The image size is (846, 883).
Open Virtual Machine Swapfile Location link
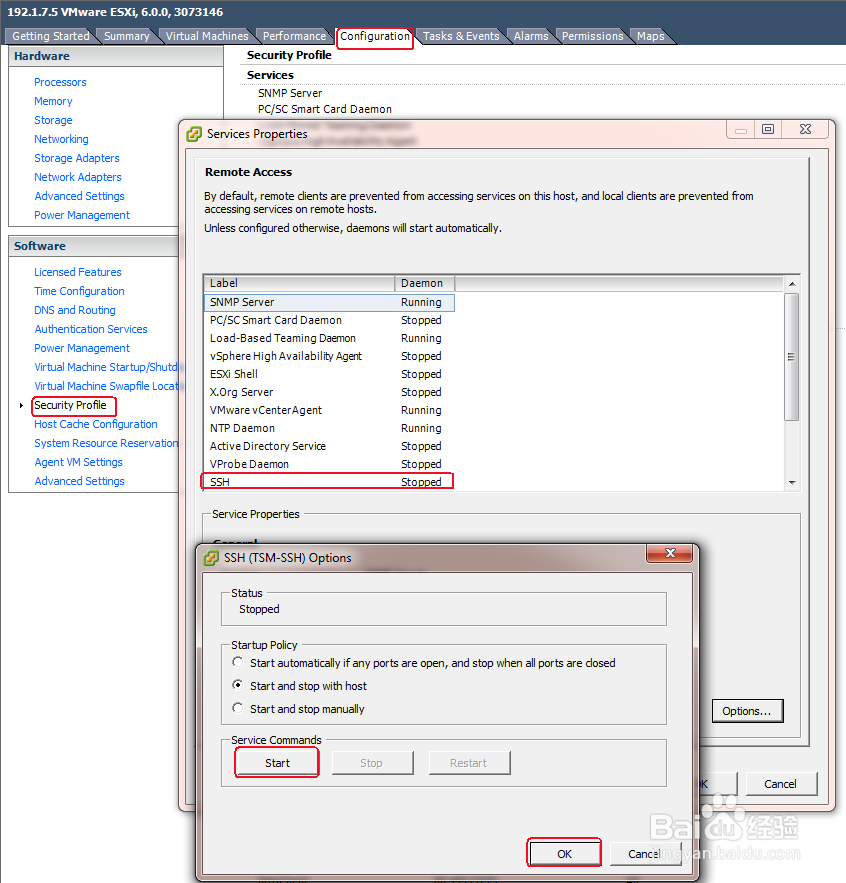(106, 386)
